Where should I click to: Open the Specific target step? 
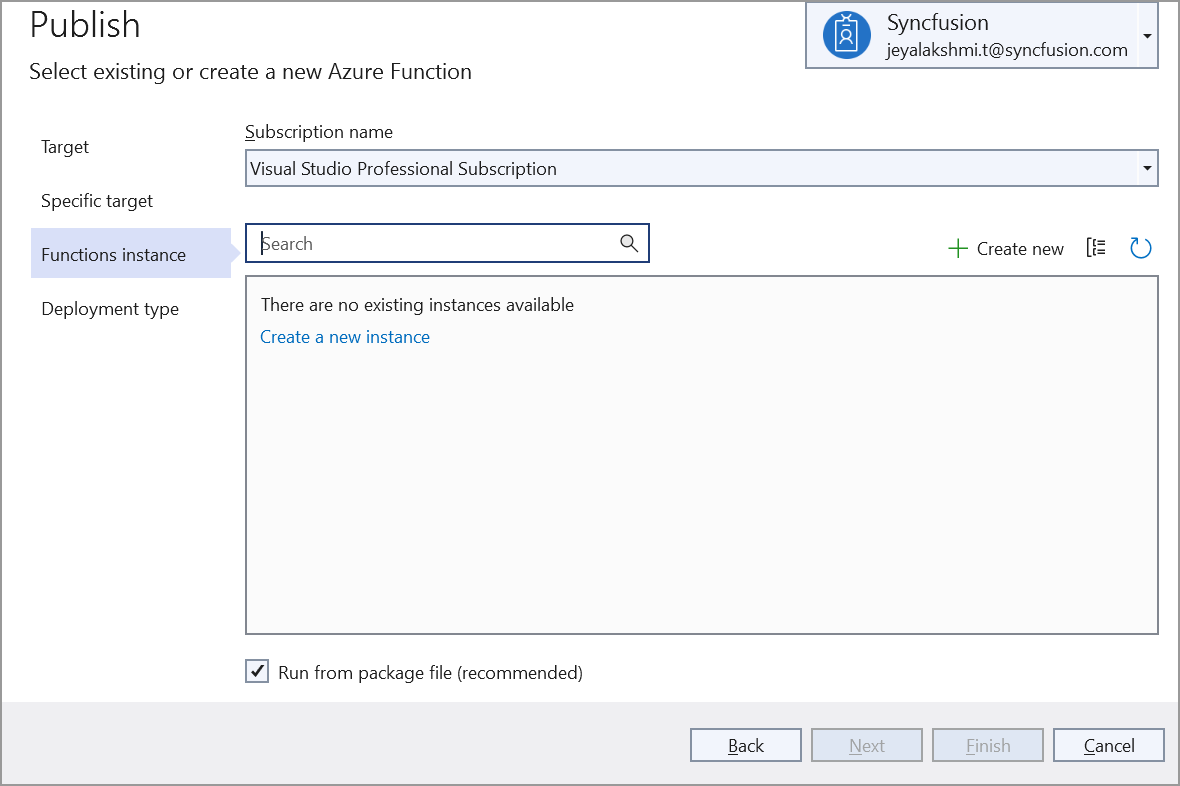tap(96, 200)
